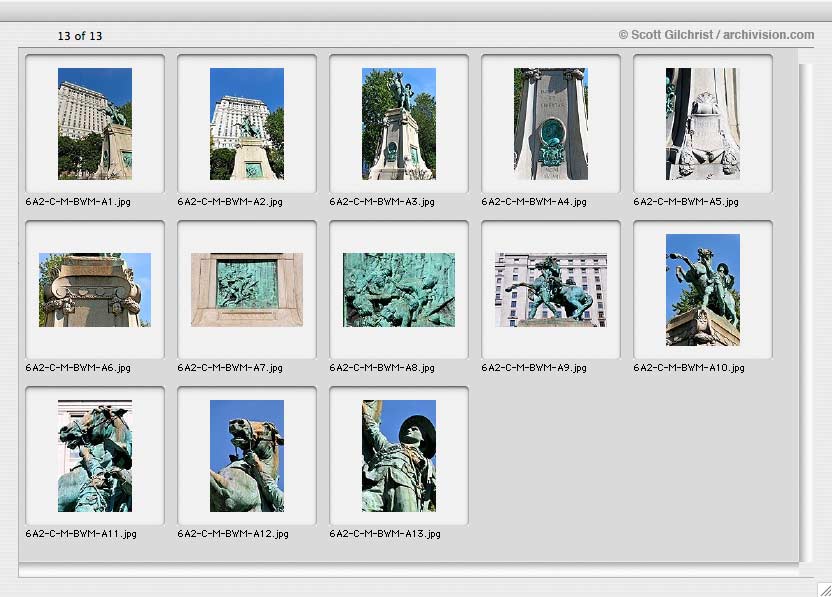The image size is (832, 597).
Task: Click file name 6A2-C-M-BWM-A2.jpg
Action: [230, 202]
